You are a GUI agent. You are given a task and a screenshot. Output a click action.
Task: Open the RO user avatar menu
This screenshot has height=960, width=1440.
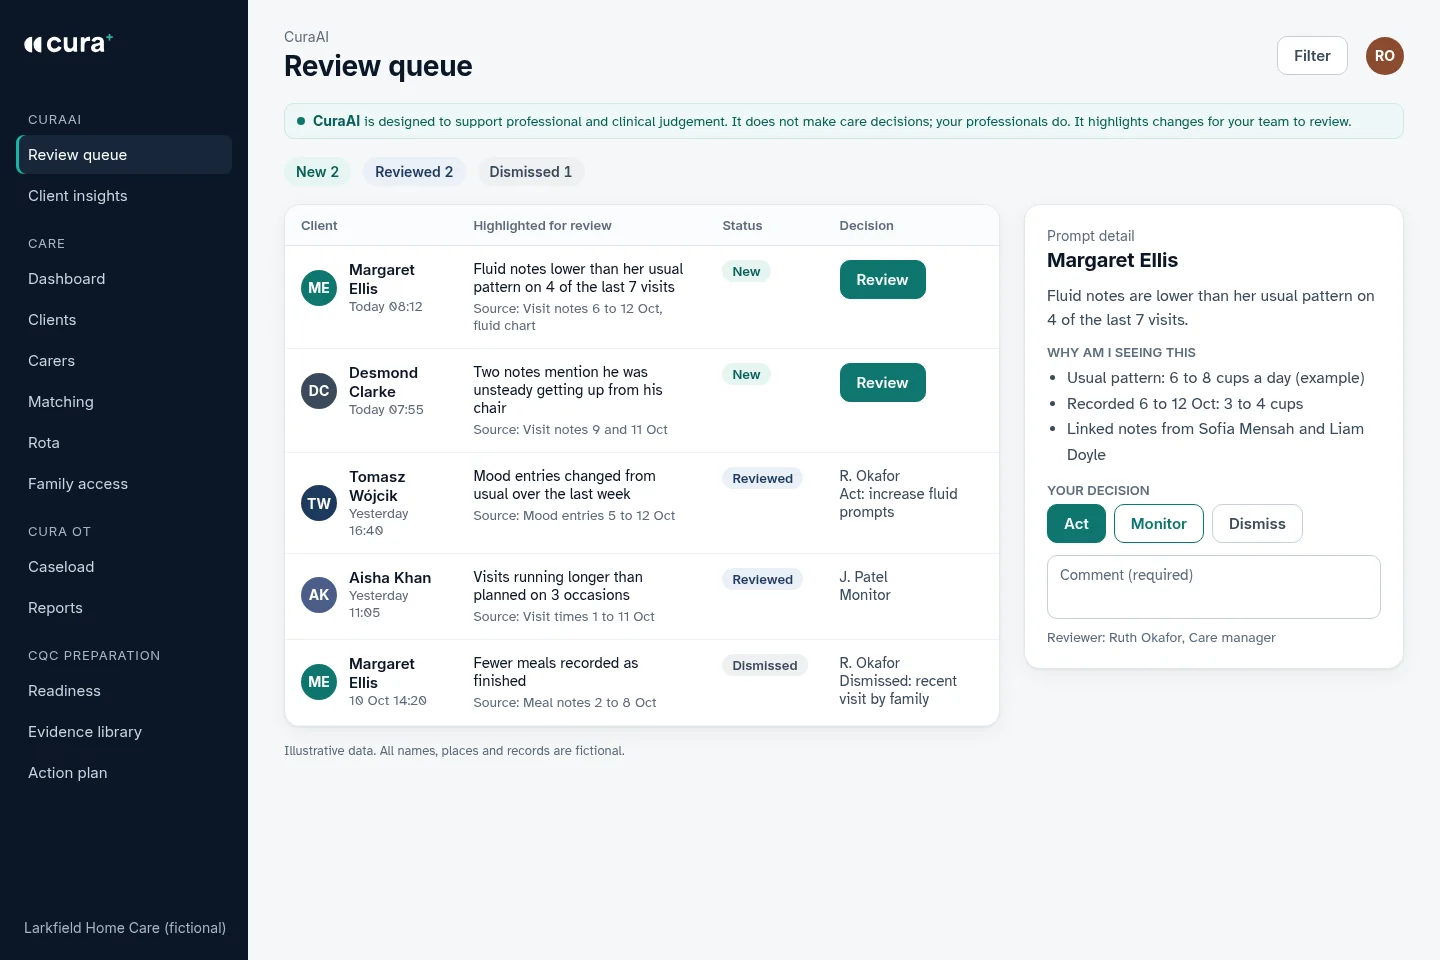click(x=1385, y=56)
